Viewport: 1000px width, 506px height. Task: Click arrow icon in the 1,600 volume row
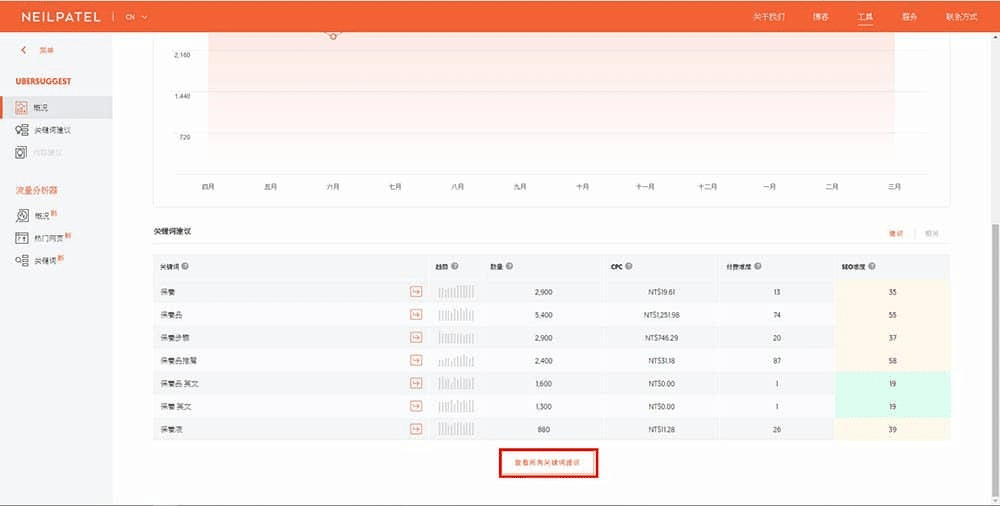point(416,383)
